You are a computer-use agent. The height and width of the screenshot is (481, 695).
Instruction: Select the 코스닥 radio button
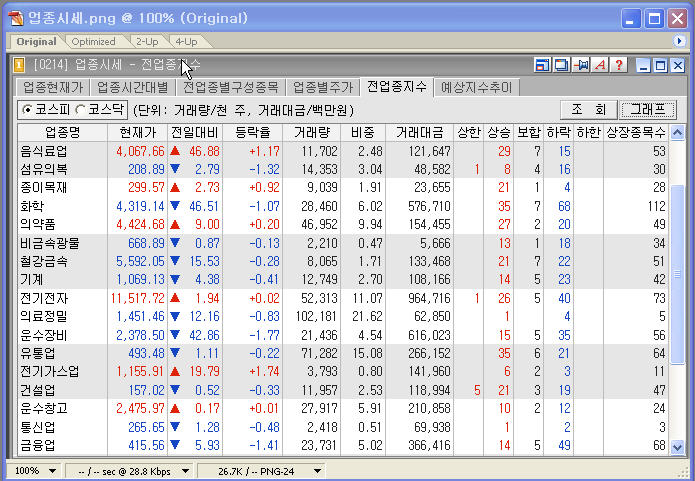(x=80, y=108)
